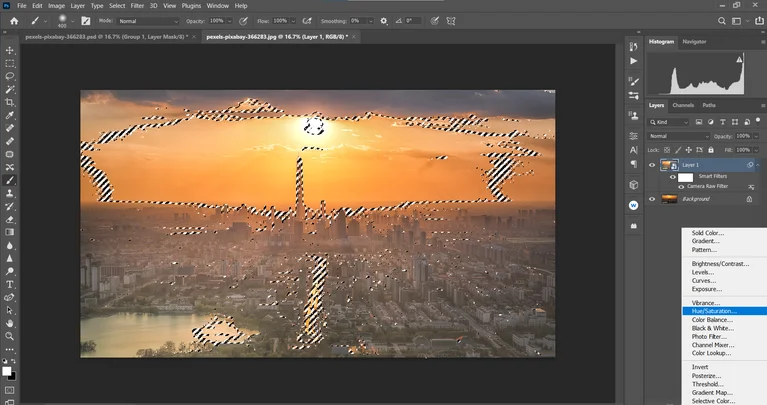Open the brush settings panel icon
The width and height of the screenshot is (767, 405).
click(85, 20)
